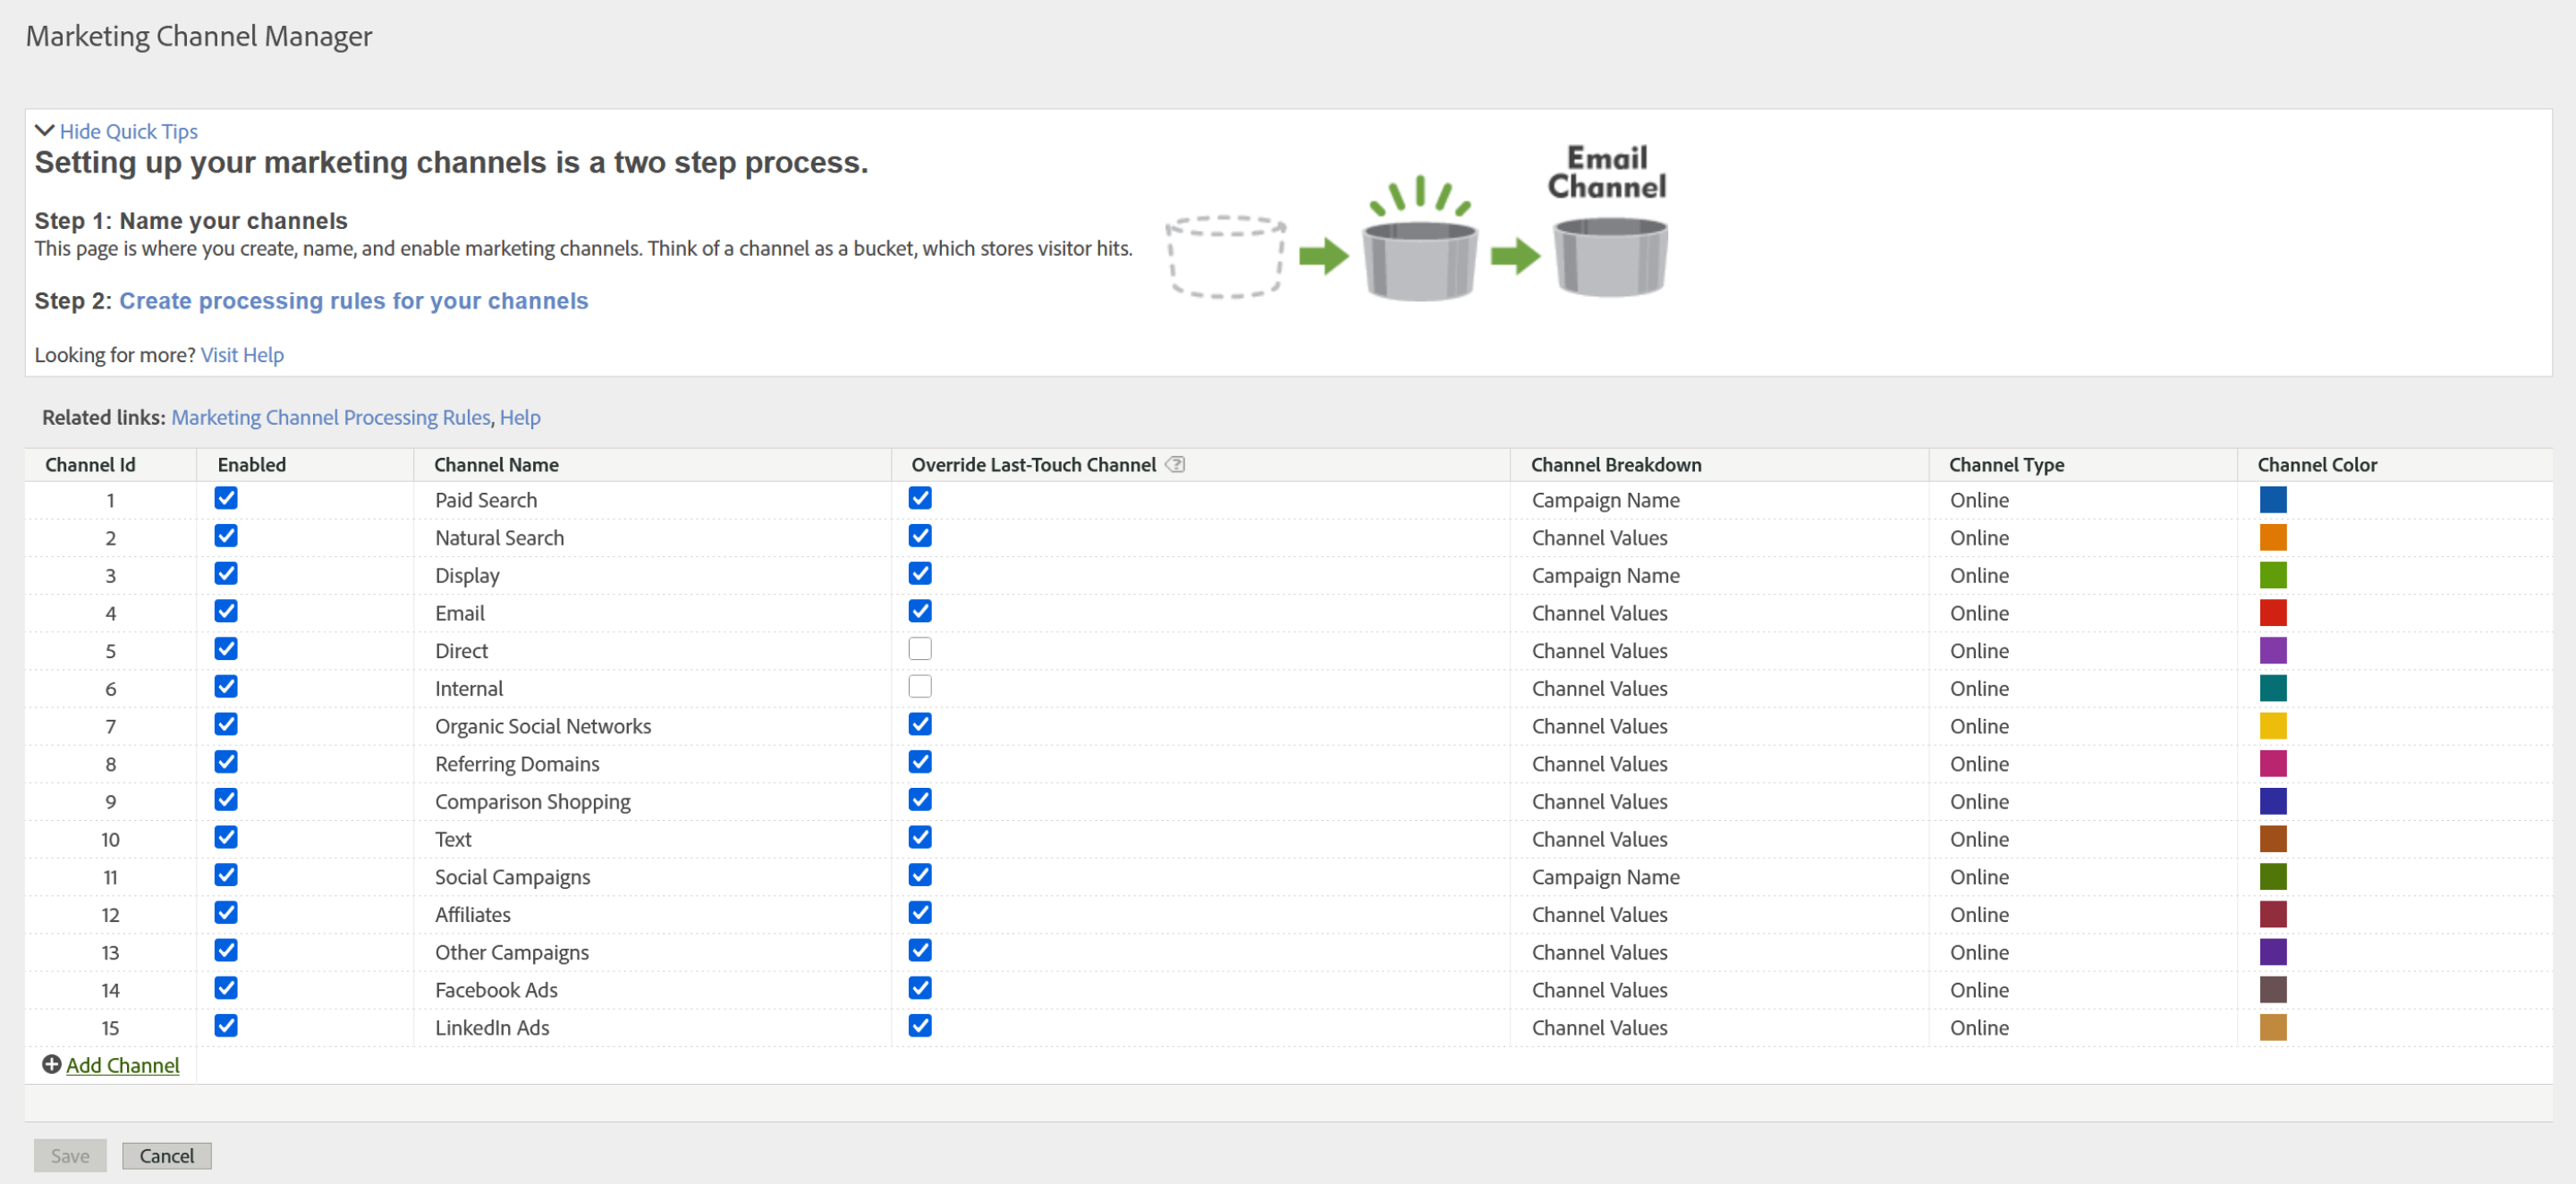The width and height of the screenshot is (2576, 1184).
Task: Click the Channel Type column header
Action: tap(2006, 465)
